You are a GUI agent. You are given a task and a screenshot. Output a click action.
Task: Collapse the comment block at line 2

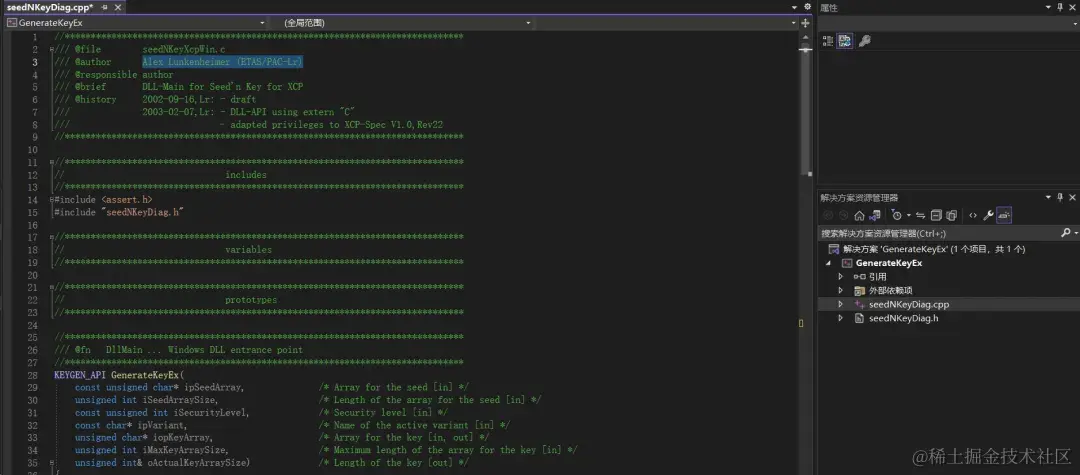(52, 50)
